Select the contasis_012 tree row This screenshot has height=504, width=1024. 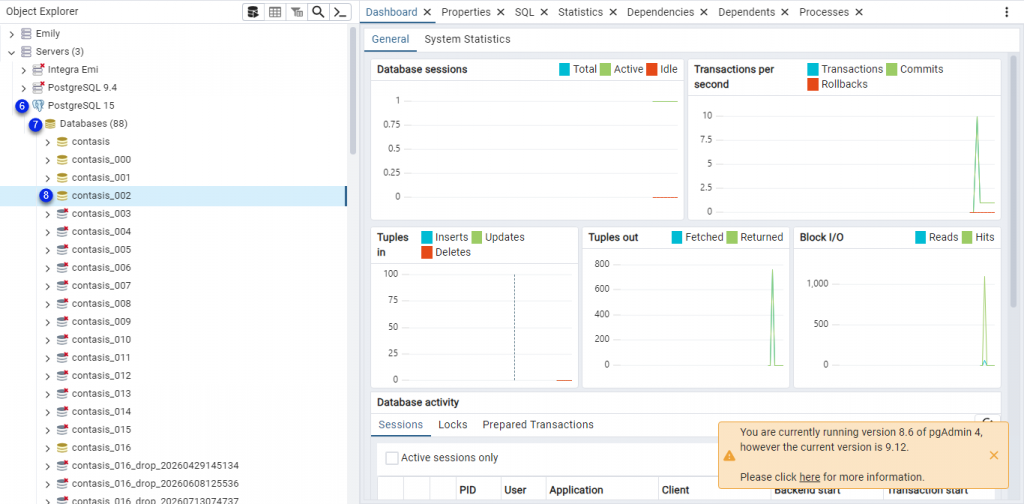tap(173, 375)
